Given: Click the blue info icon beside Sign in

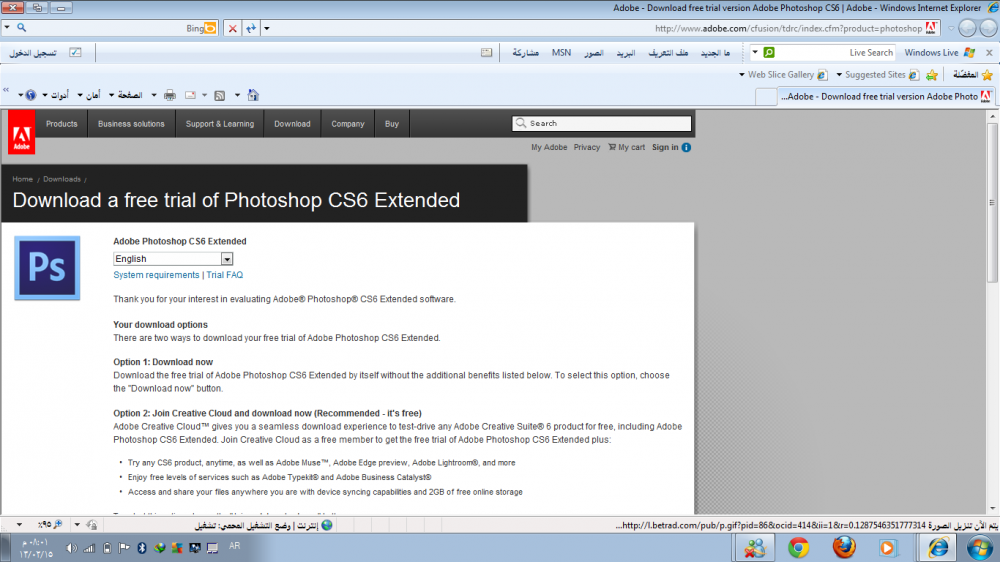Looking at the screenshot, I should [686, 147].
